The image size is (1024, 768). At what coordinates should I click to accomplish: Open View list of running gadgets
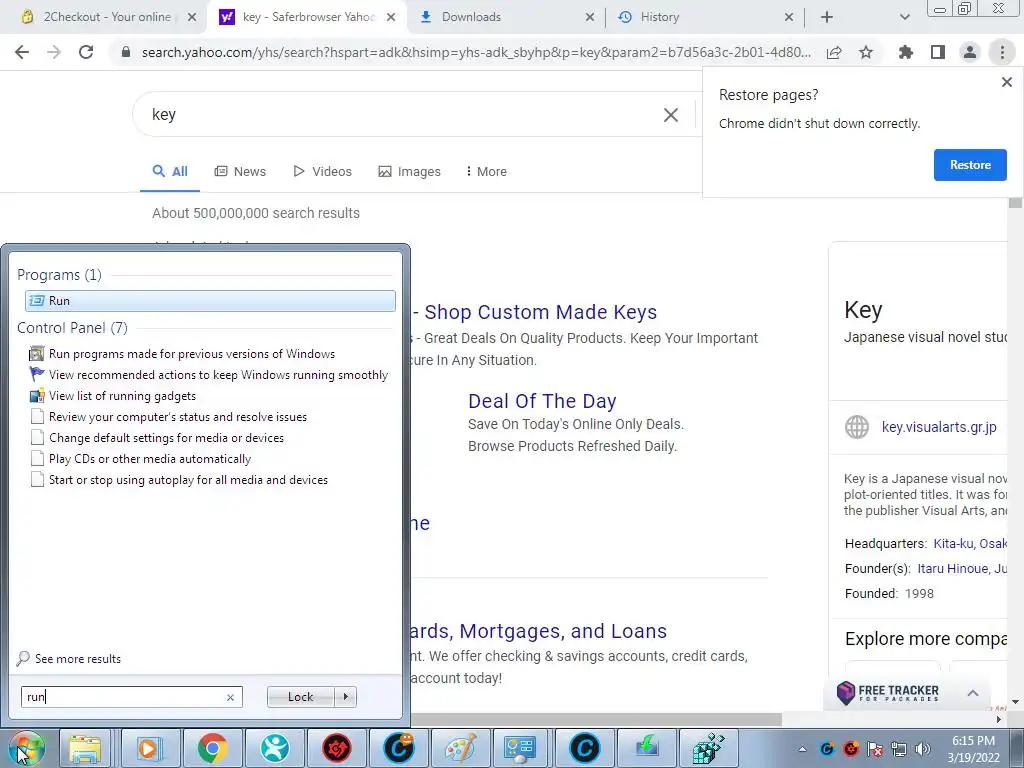click(x=113, y=396)
